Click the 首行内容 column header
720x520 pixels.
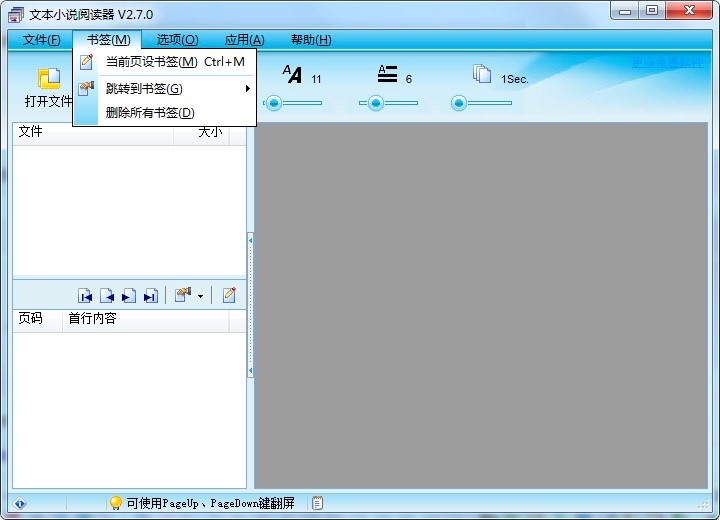(x=146, y=320)
